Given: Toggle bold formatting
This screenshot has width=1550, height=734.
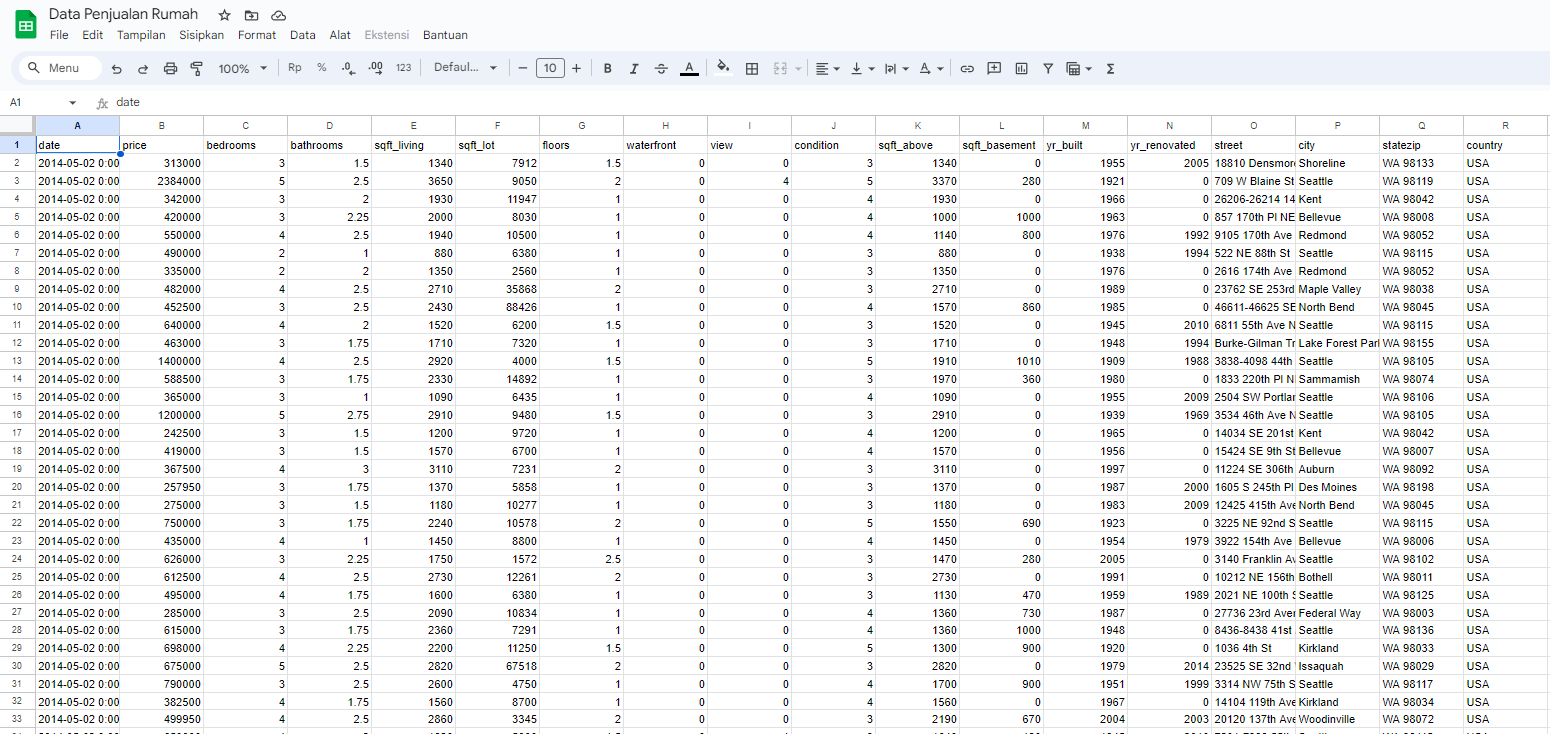Looking at the screenshot, I should (x=607, y=68).
